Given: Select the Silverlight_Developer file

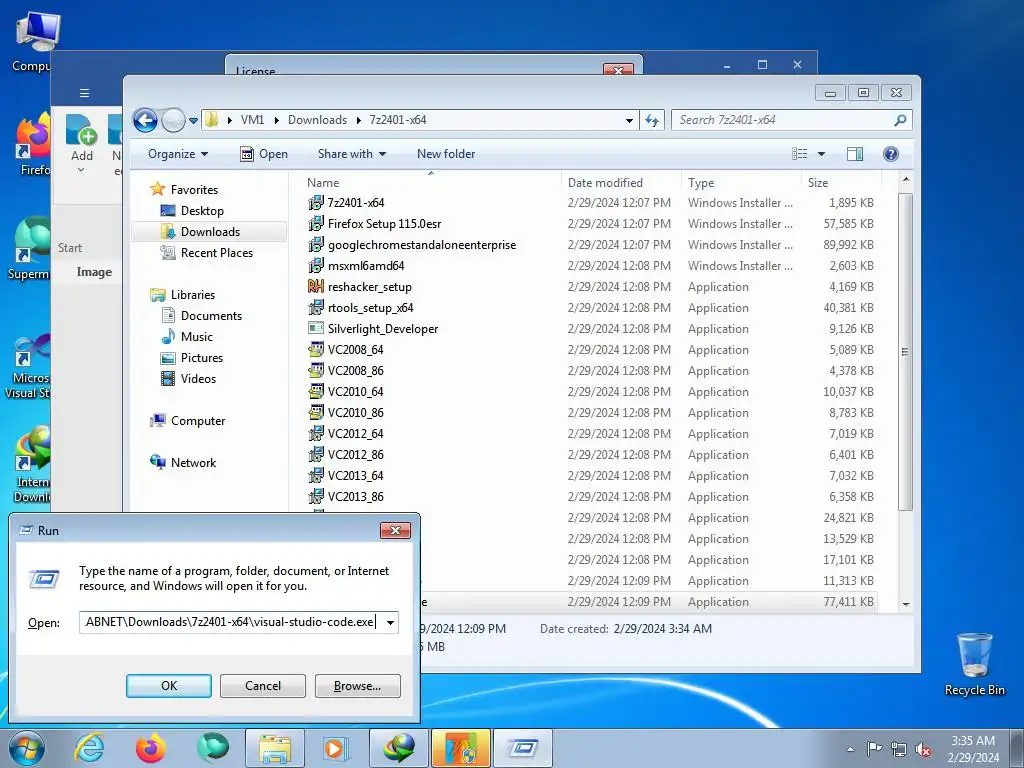Looking at the screenshot, I should tap(383, 328).
